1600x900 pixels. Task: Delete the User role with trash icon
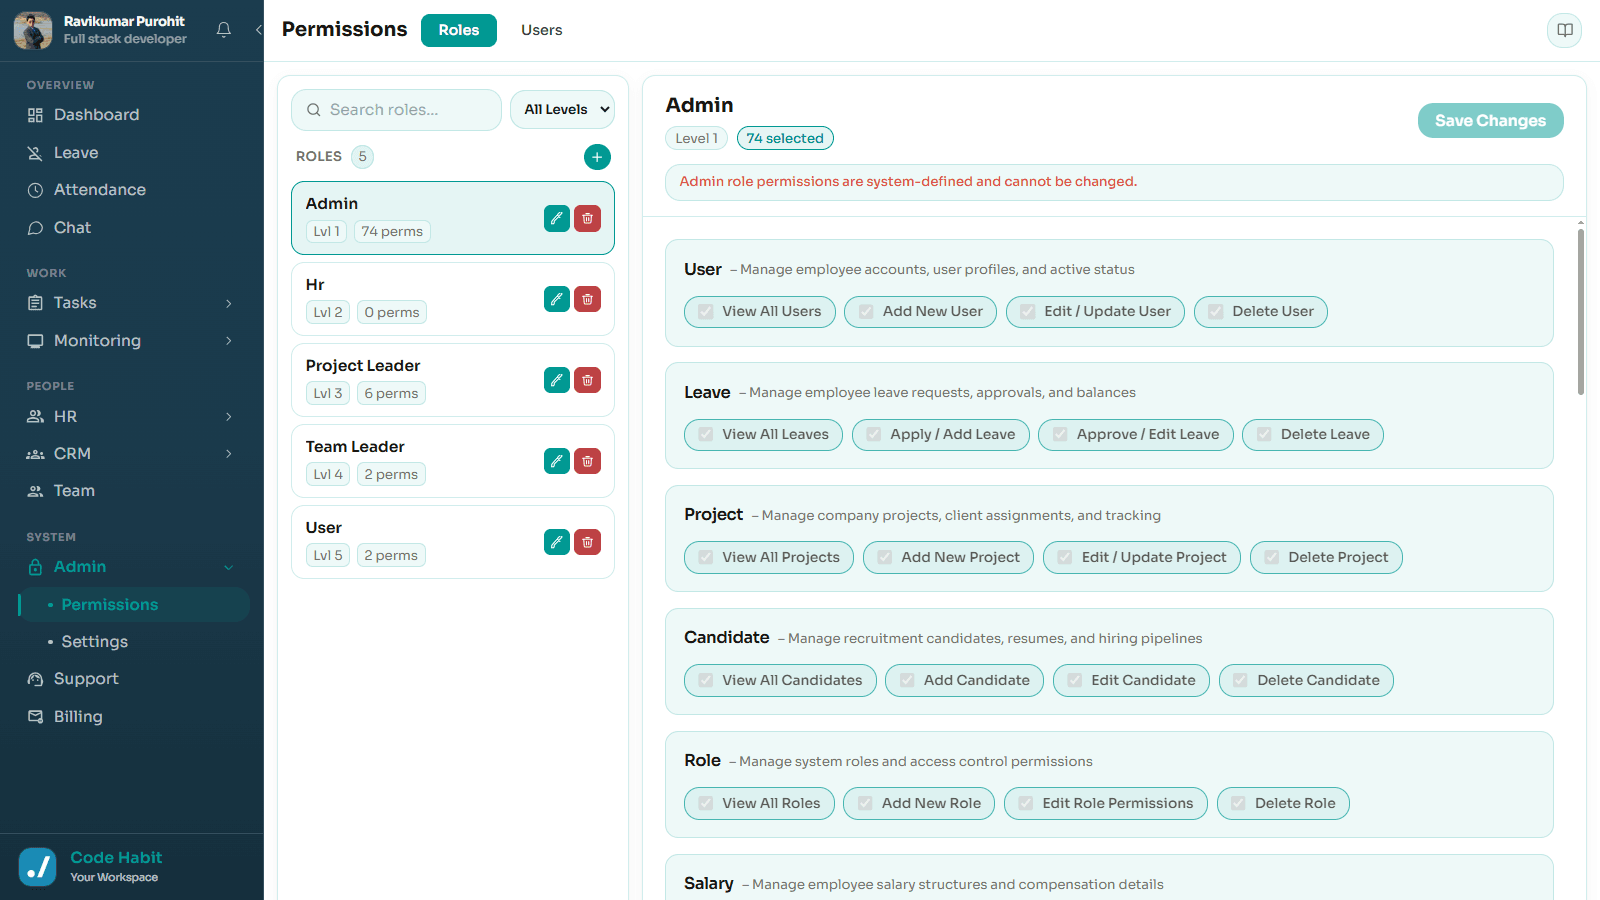coord(588,542)
